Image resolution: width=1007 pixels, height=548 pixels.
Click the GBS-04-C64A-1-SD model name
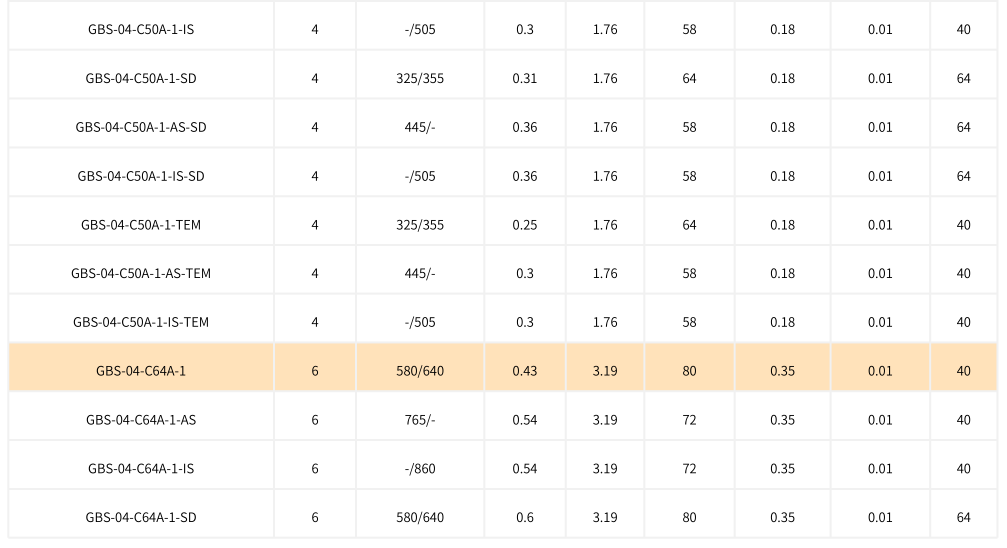tap(141, 517)
